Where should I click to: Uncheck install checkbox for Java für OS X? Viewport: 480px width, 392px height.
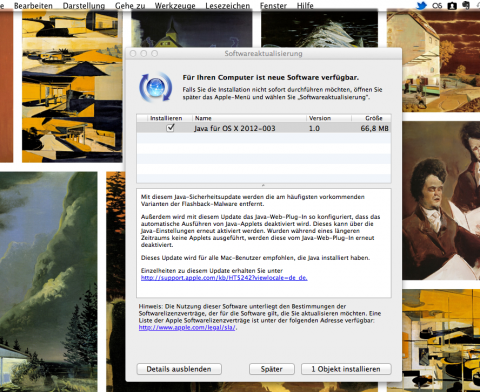170,128
